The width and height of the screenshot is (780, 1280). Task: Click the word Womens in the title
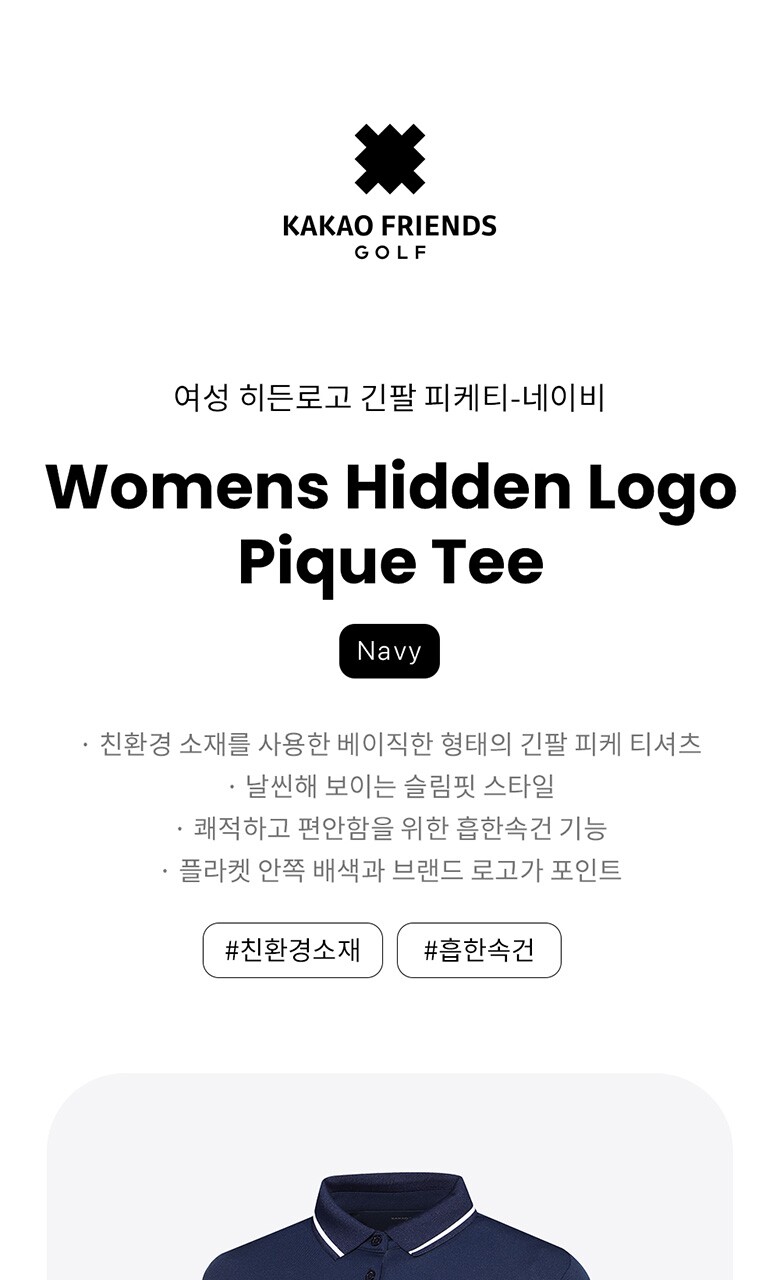(187, 486)
